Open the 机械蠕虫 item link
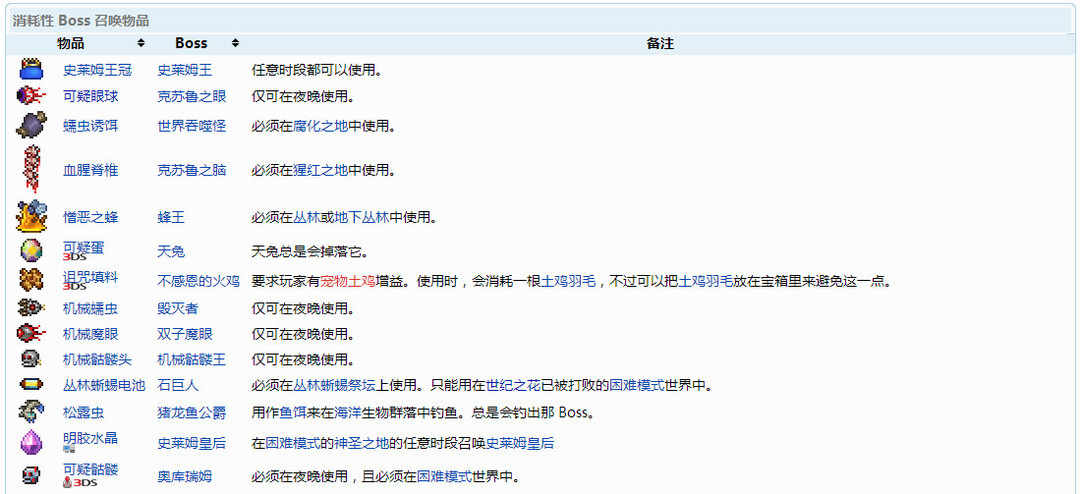 coord(90,308)
